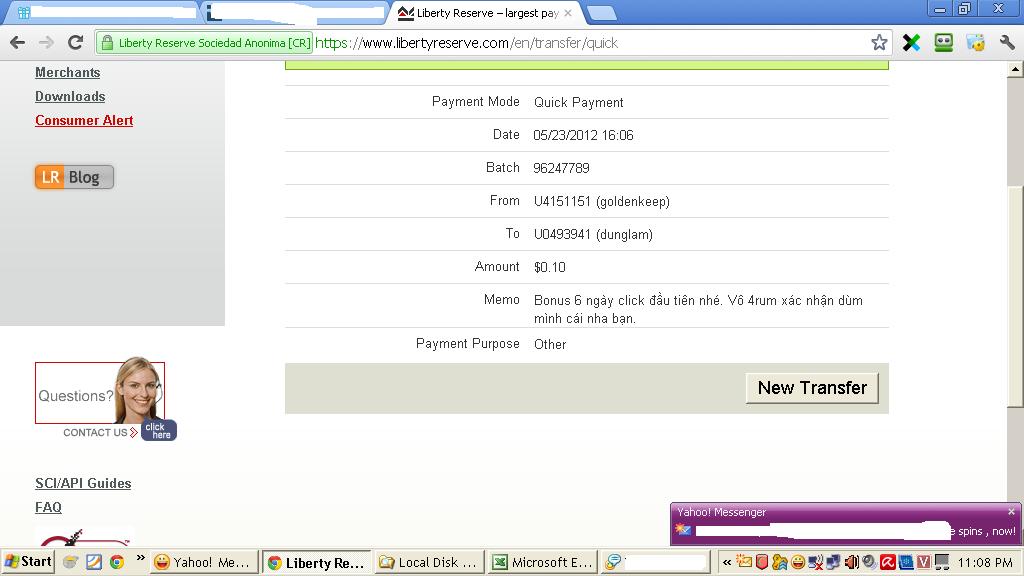Click inside the libertyreserve.com address bar

click(x=588, y=43)
